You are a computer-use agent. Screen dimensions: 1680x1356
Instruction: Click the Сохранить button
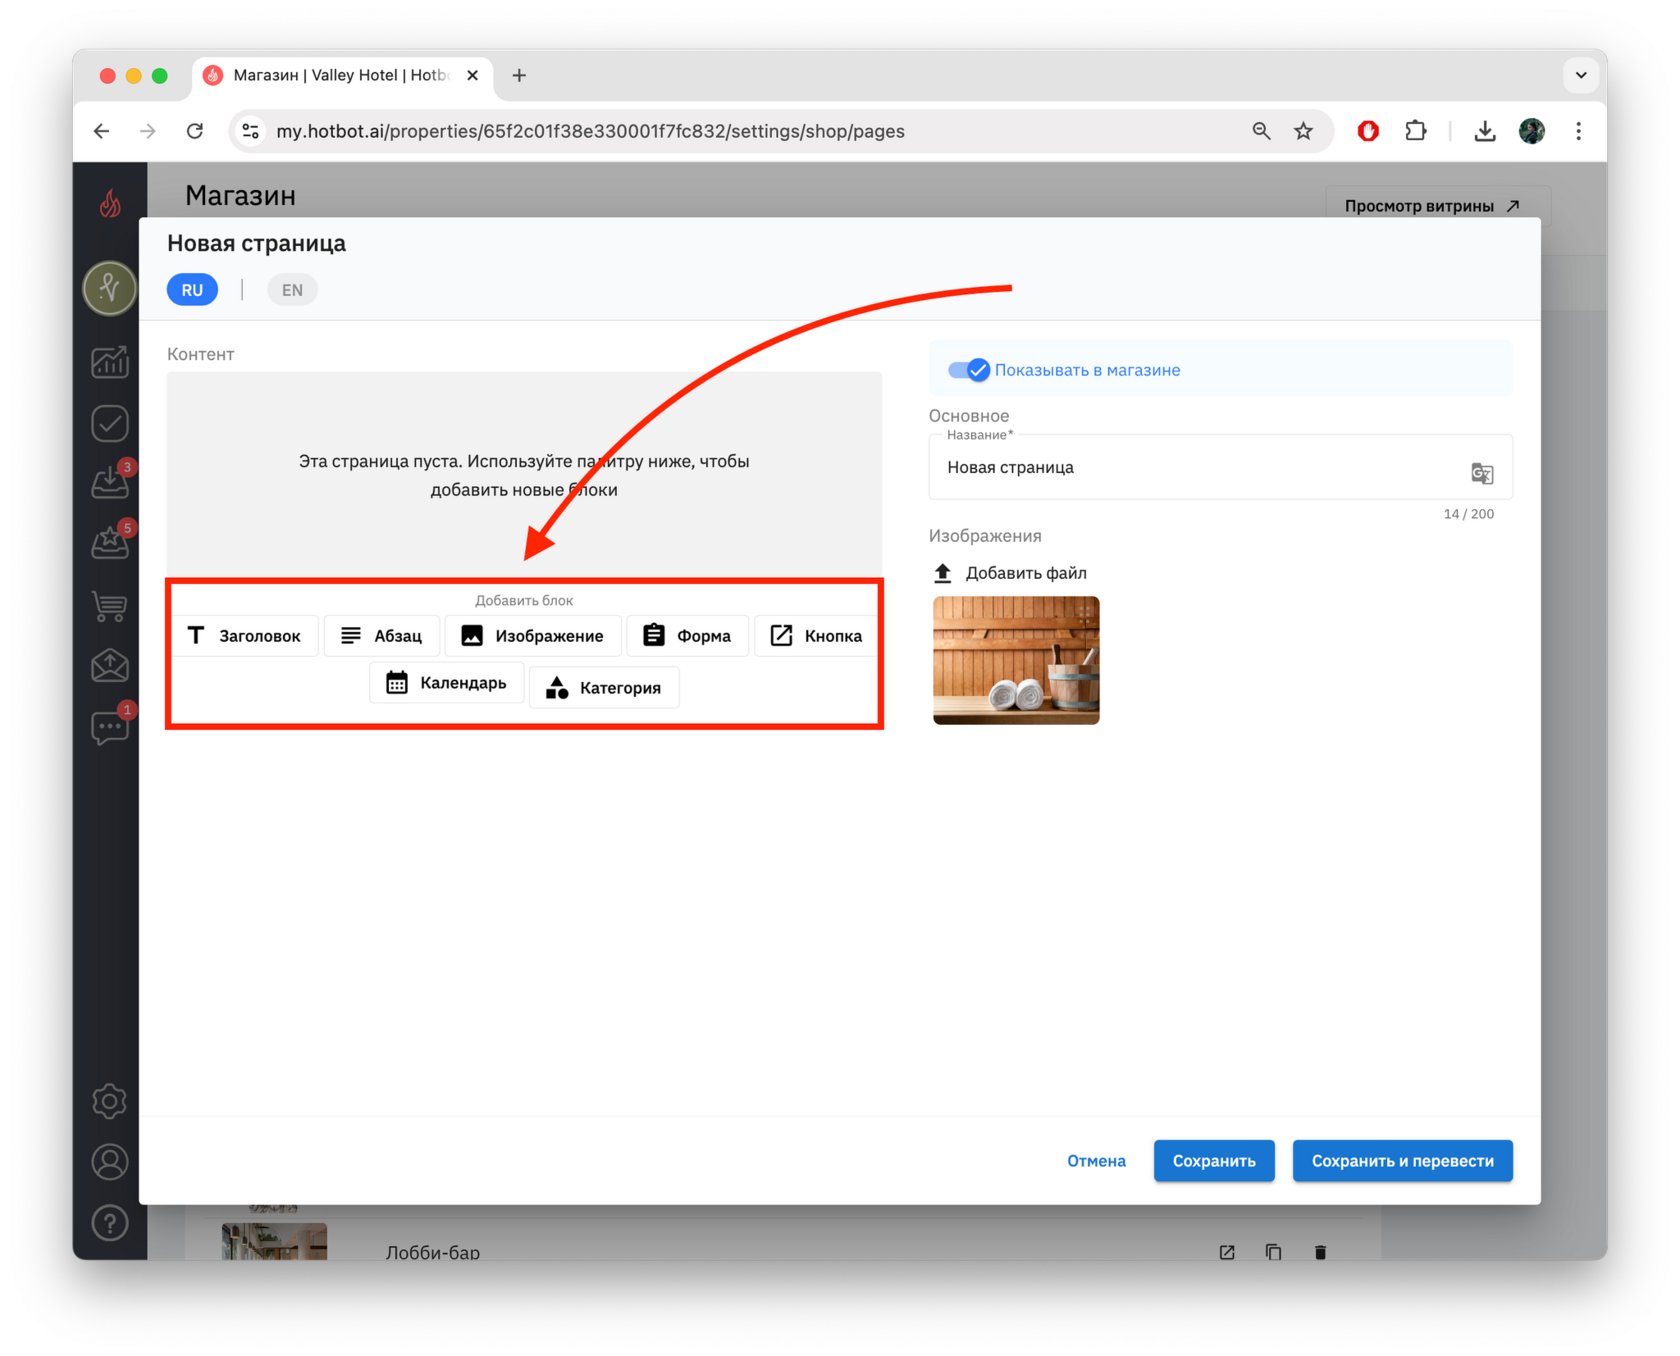point(1214,1161)
